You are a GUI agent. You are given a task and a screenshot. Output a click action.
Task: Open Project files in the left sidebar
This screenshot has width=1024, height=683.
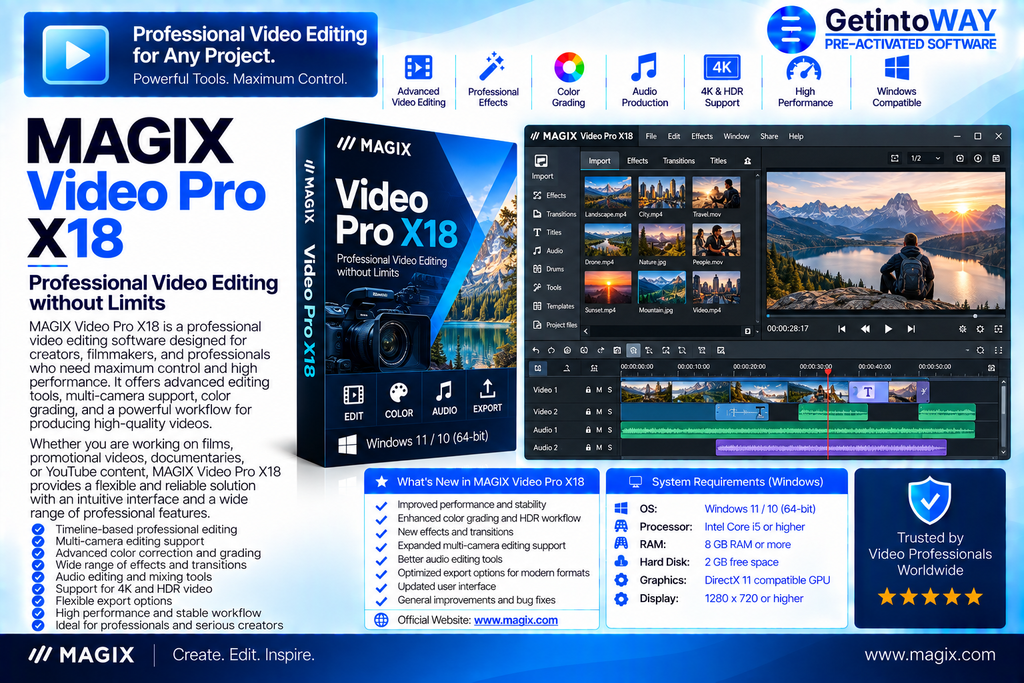(x=555, y=325)
